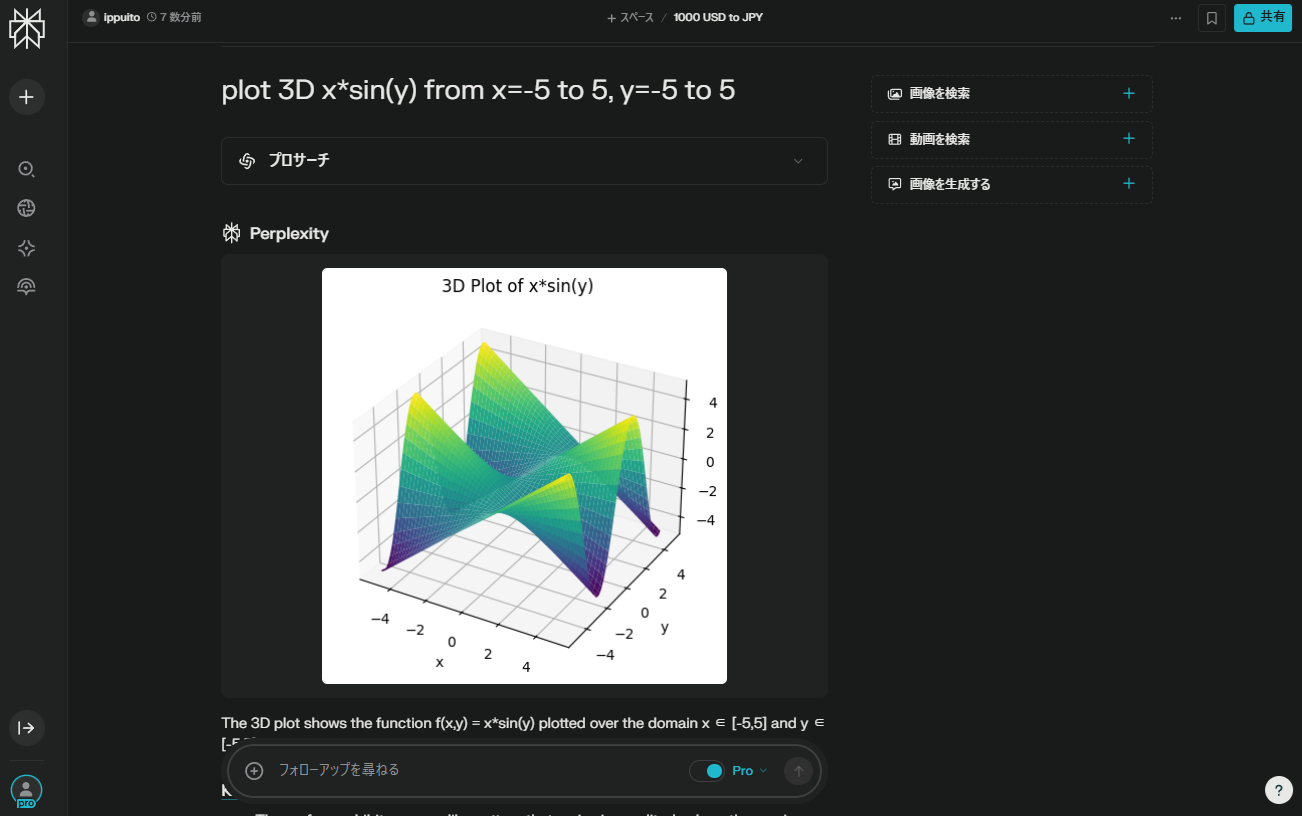
Task: Click the attach plus icon in the follow-up bar
Action: [253, 770]
